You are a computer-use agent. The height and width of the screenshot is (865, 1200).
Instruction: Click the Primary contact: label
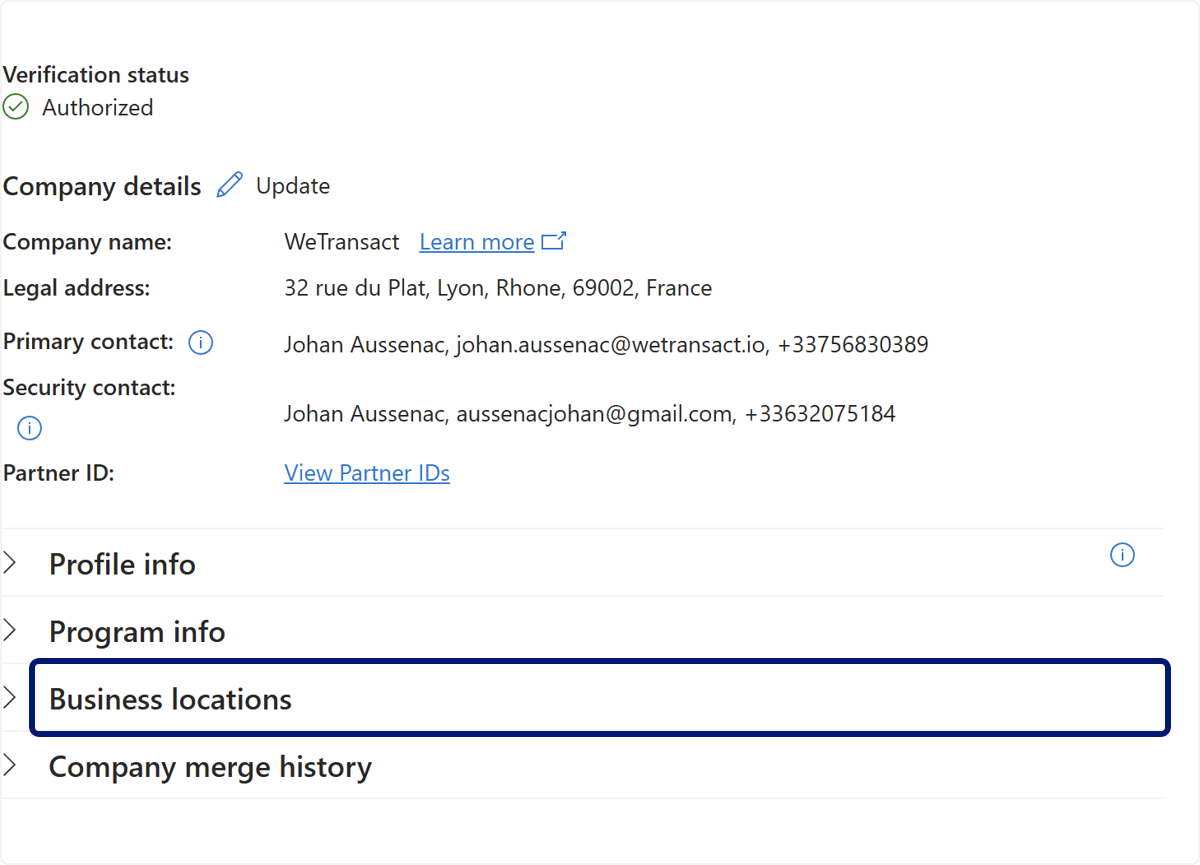click(89, 342)
